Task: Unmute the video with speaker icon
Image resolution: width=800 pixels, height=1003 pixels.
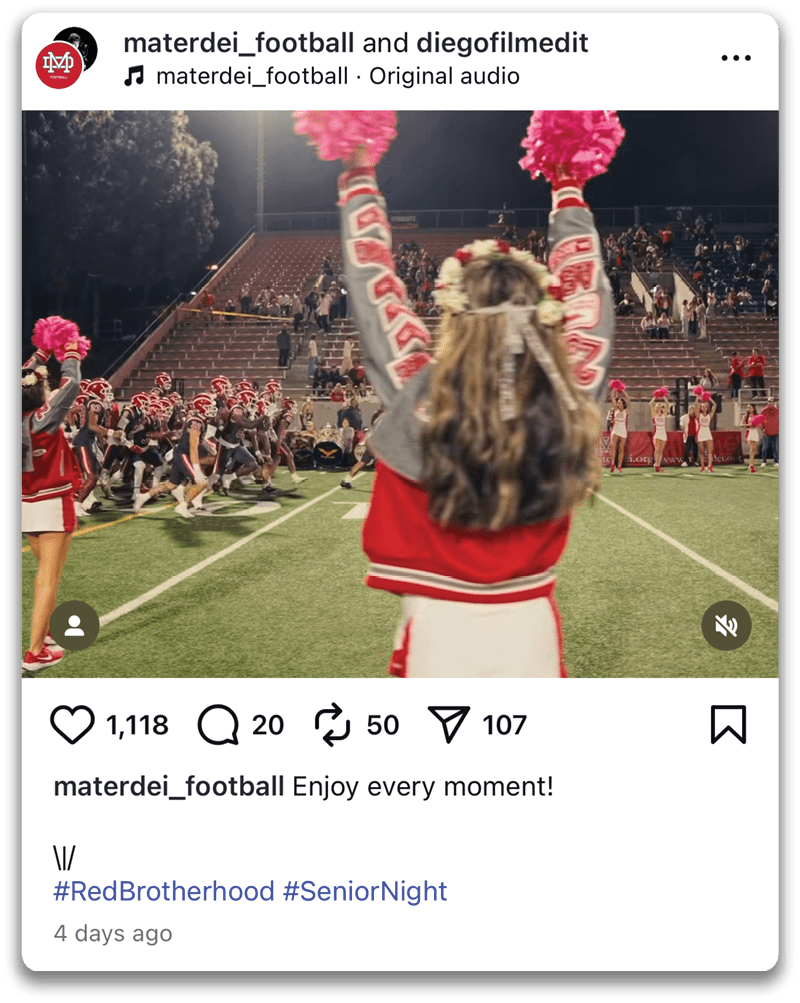Action: pos(726,626)
